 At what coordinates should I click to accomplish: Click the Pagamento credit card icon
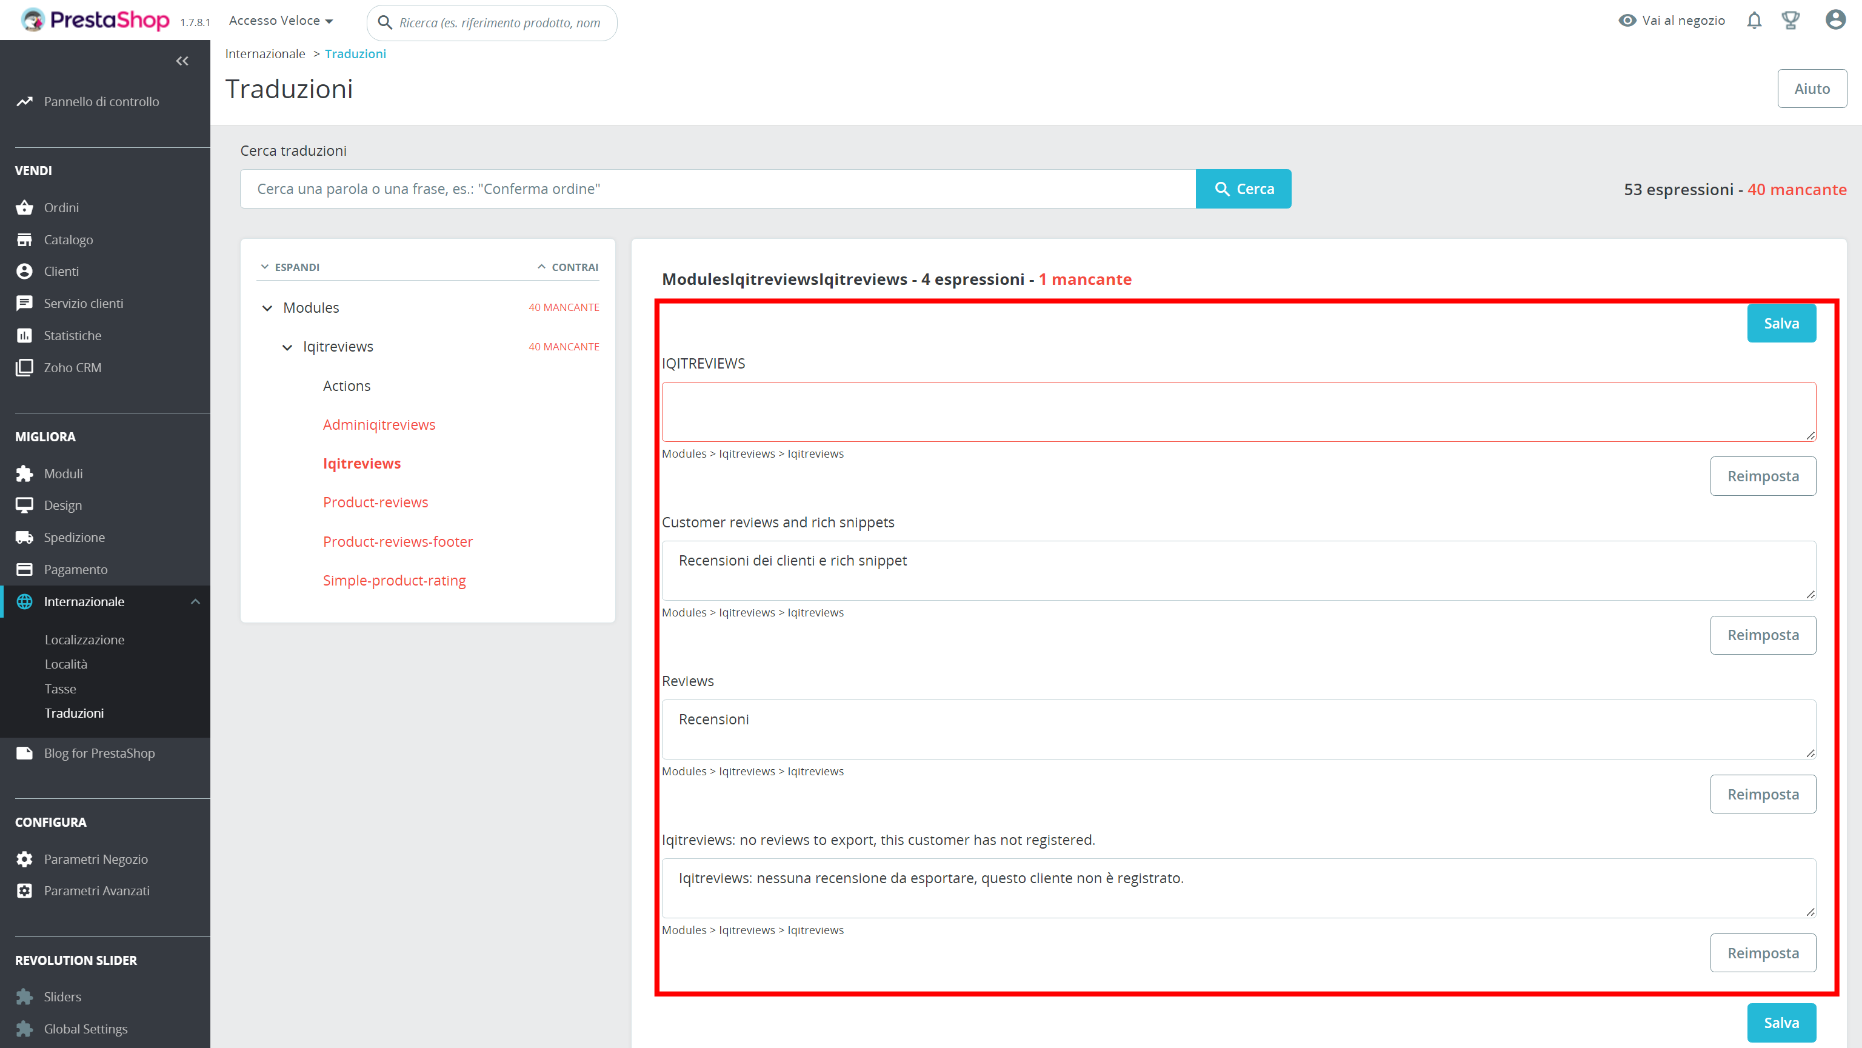tap(25, 570)
